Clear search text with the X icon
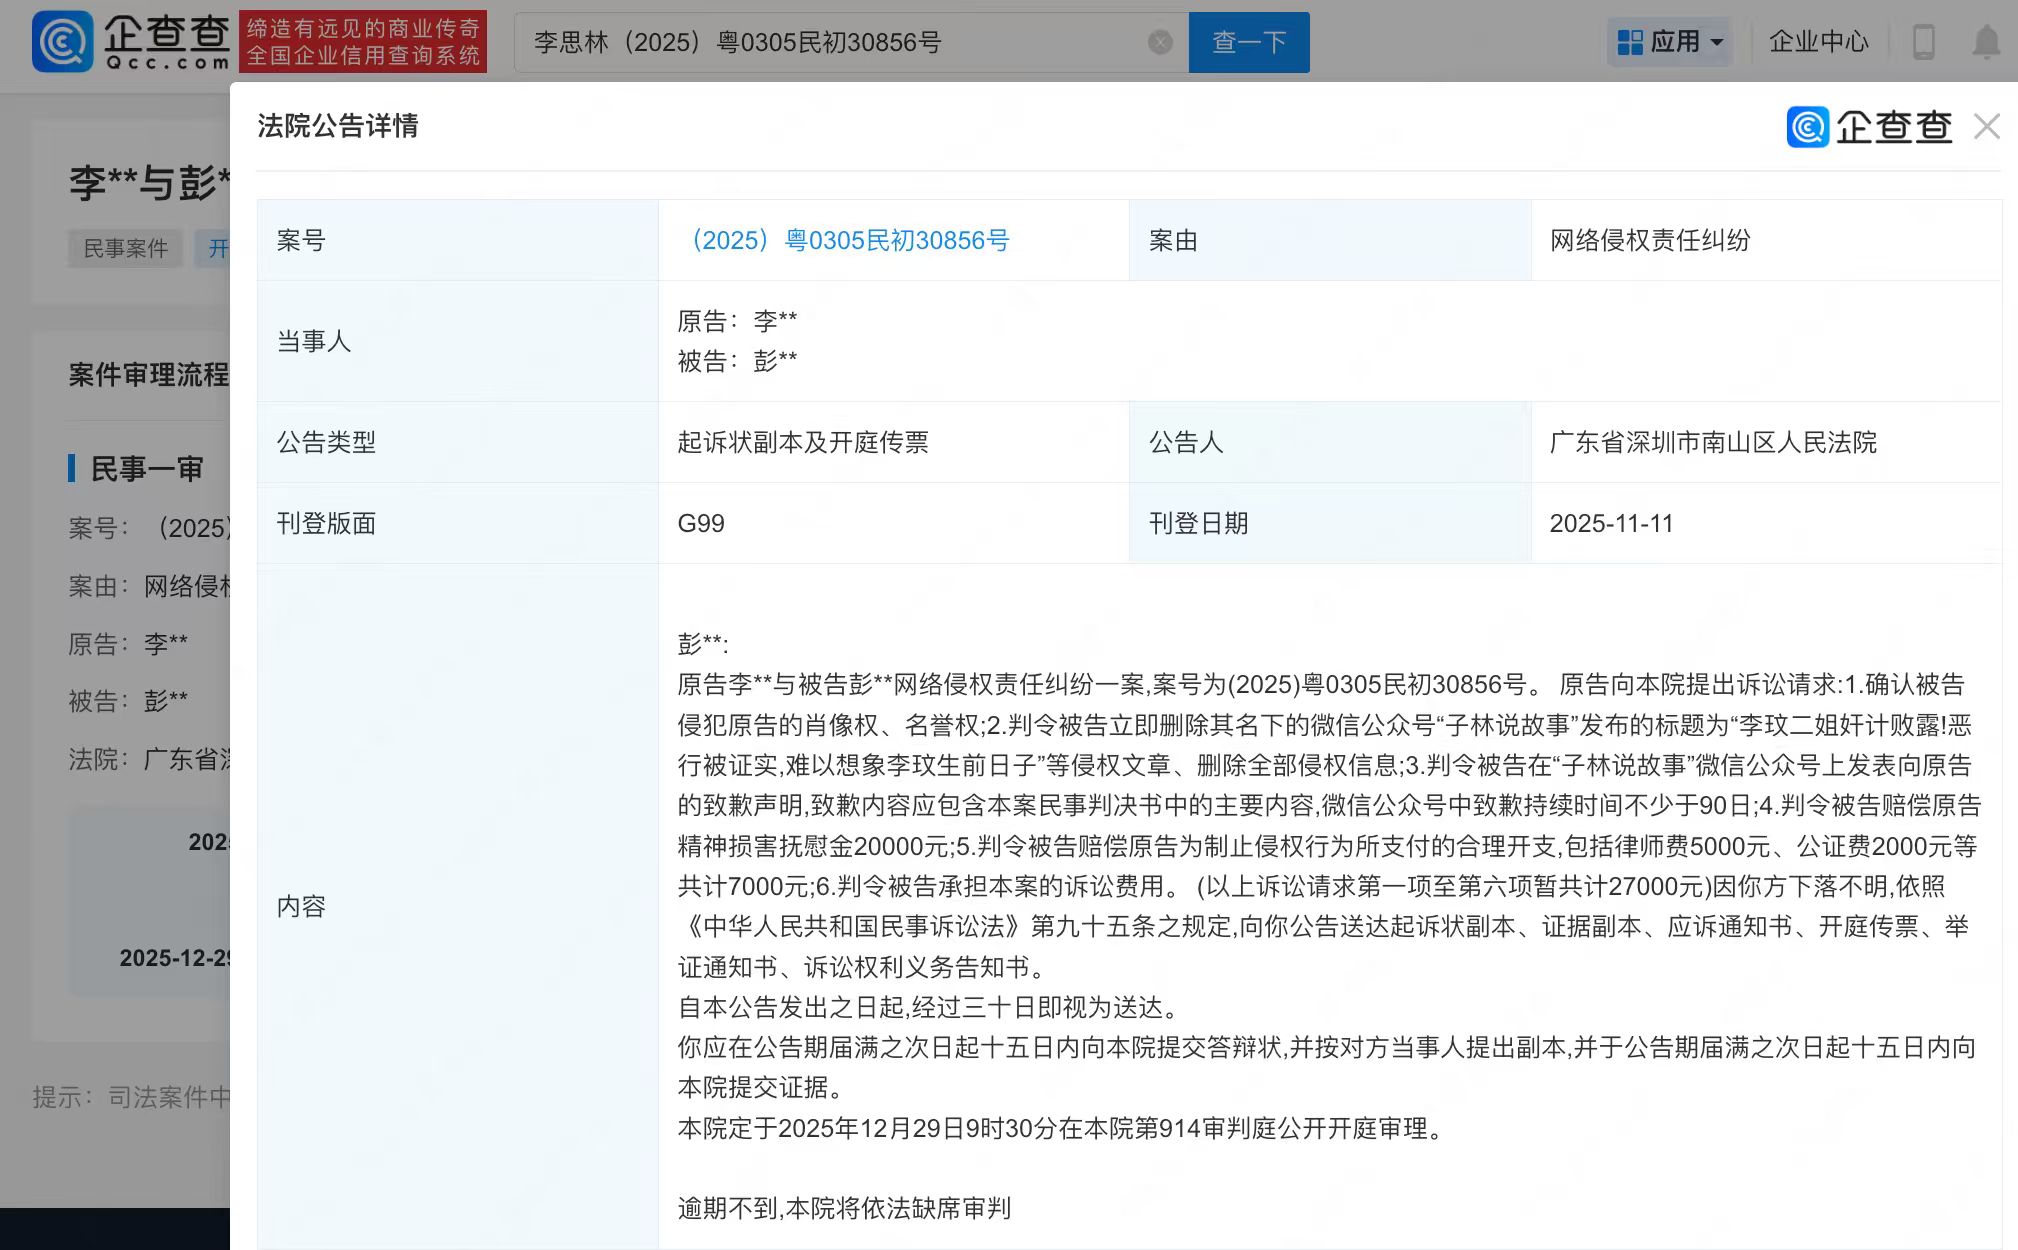 coord(1160,42)
